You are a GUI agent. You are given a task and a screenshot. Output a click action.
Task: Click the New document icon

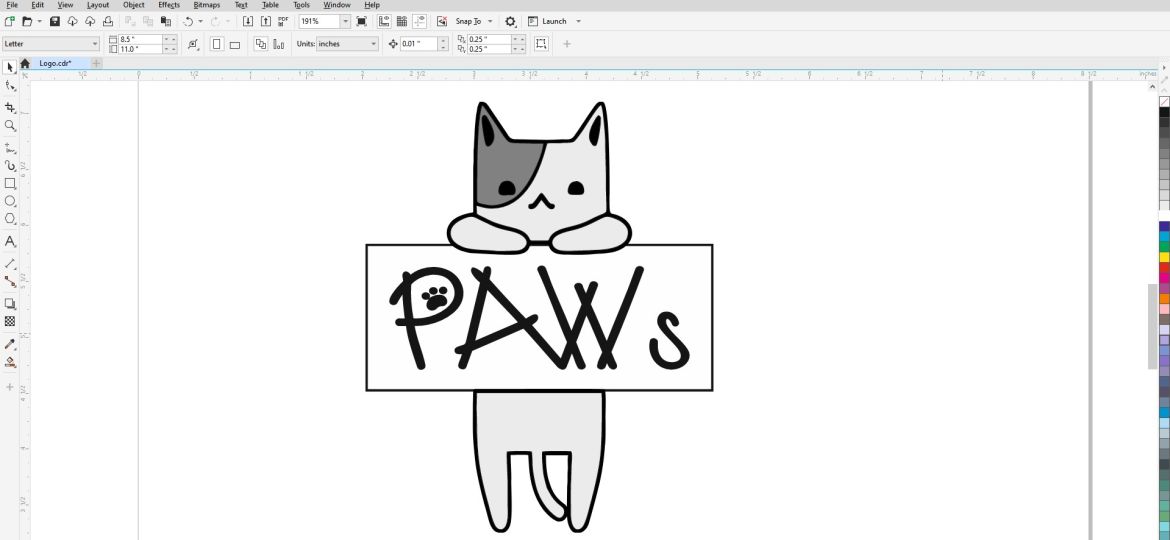coord(10,22)
